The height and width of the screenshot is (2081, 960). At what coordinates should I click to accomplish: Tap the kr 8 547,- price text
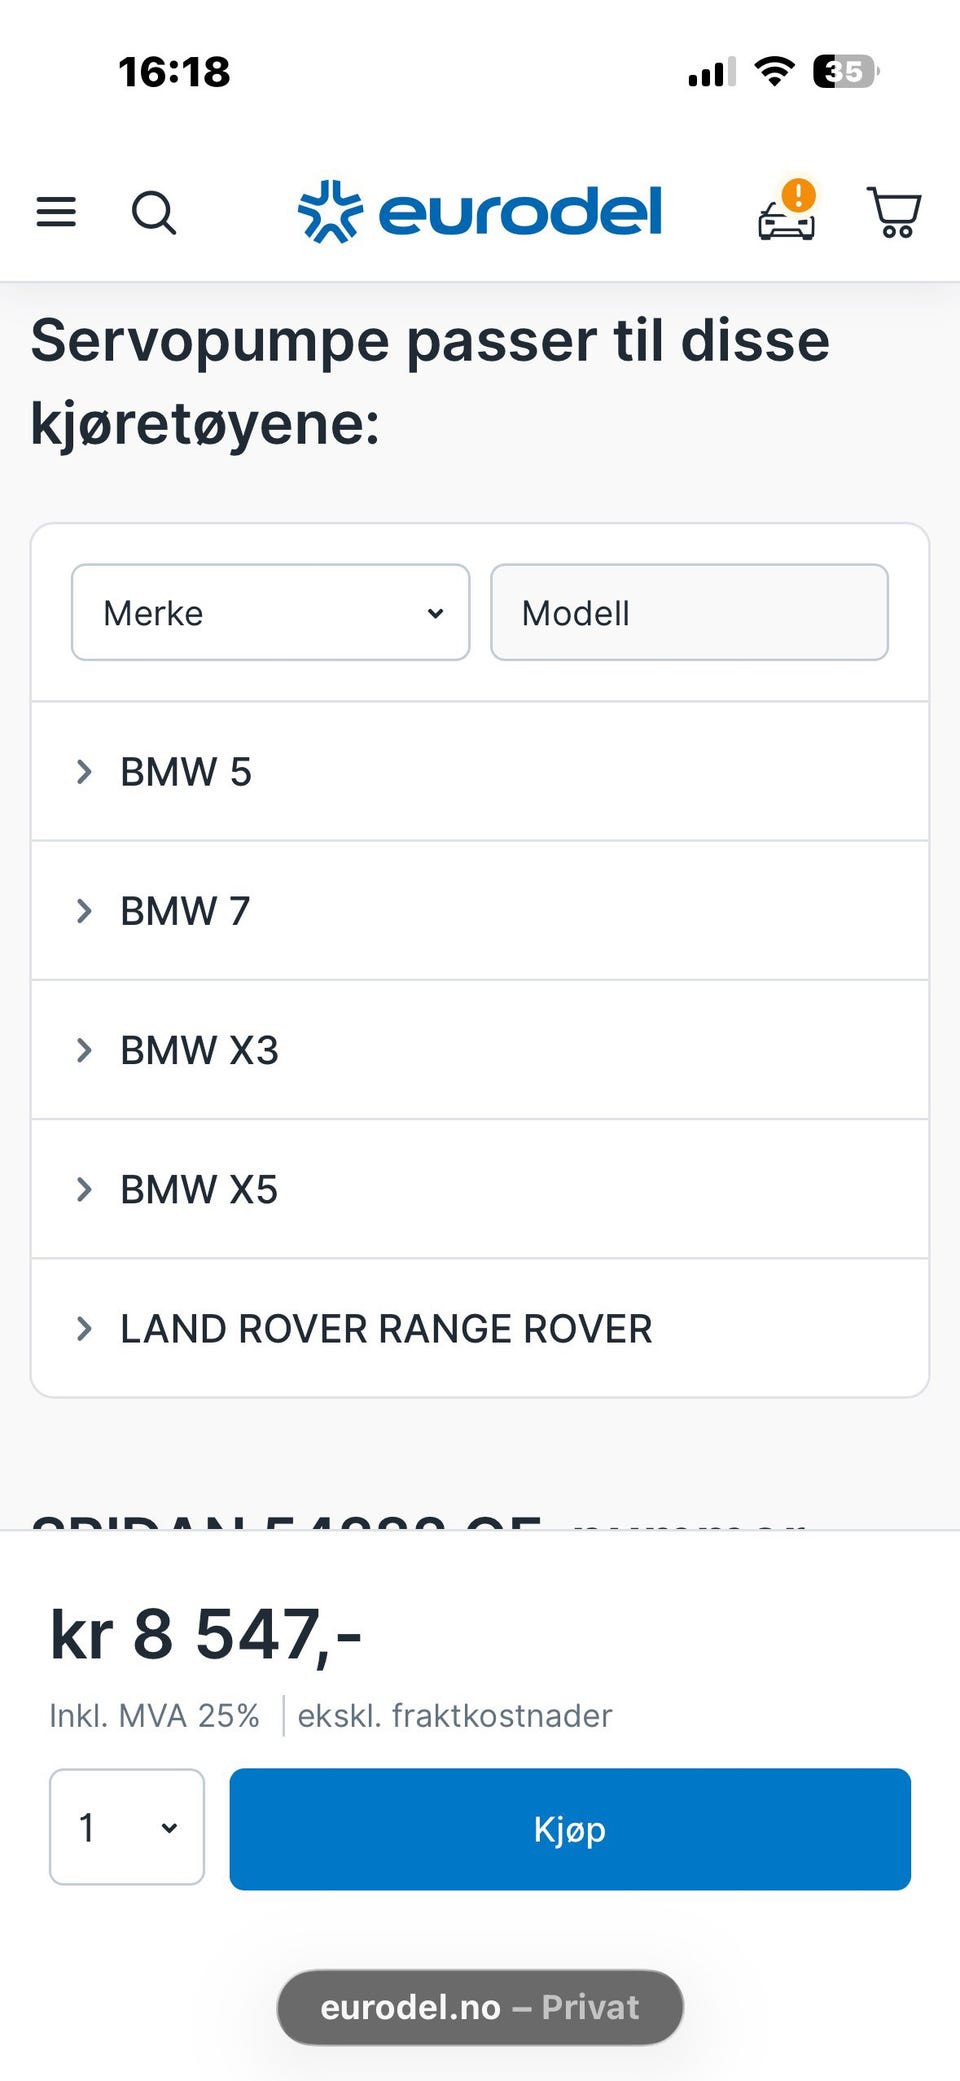point(206,1635)
